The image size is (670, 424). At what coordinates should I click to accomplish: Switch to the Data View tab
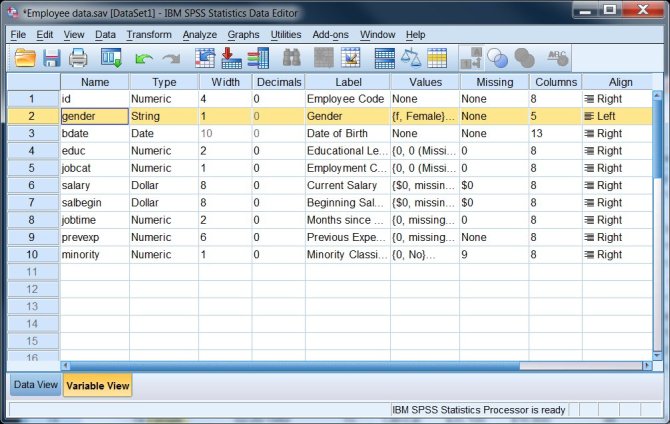[x=36, y=385]
